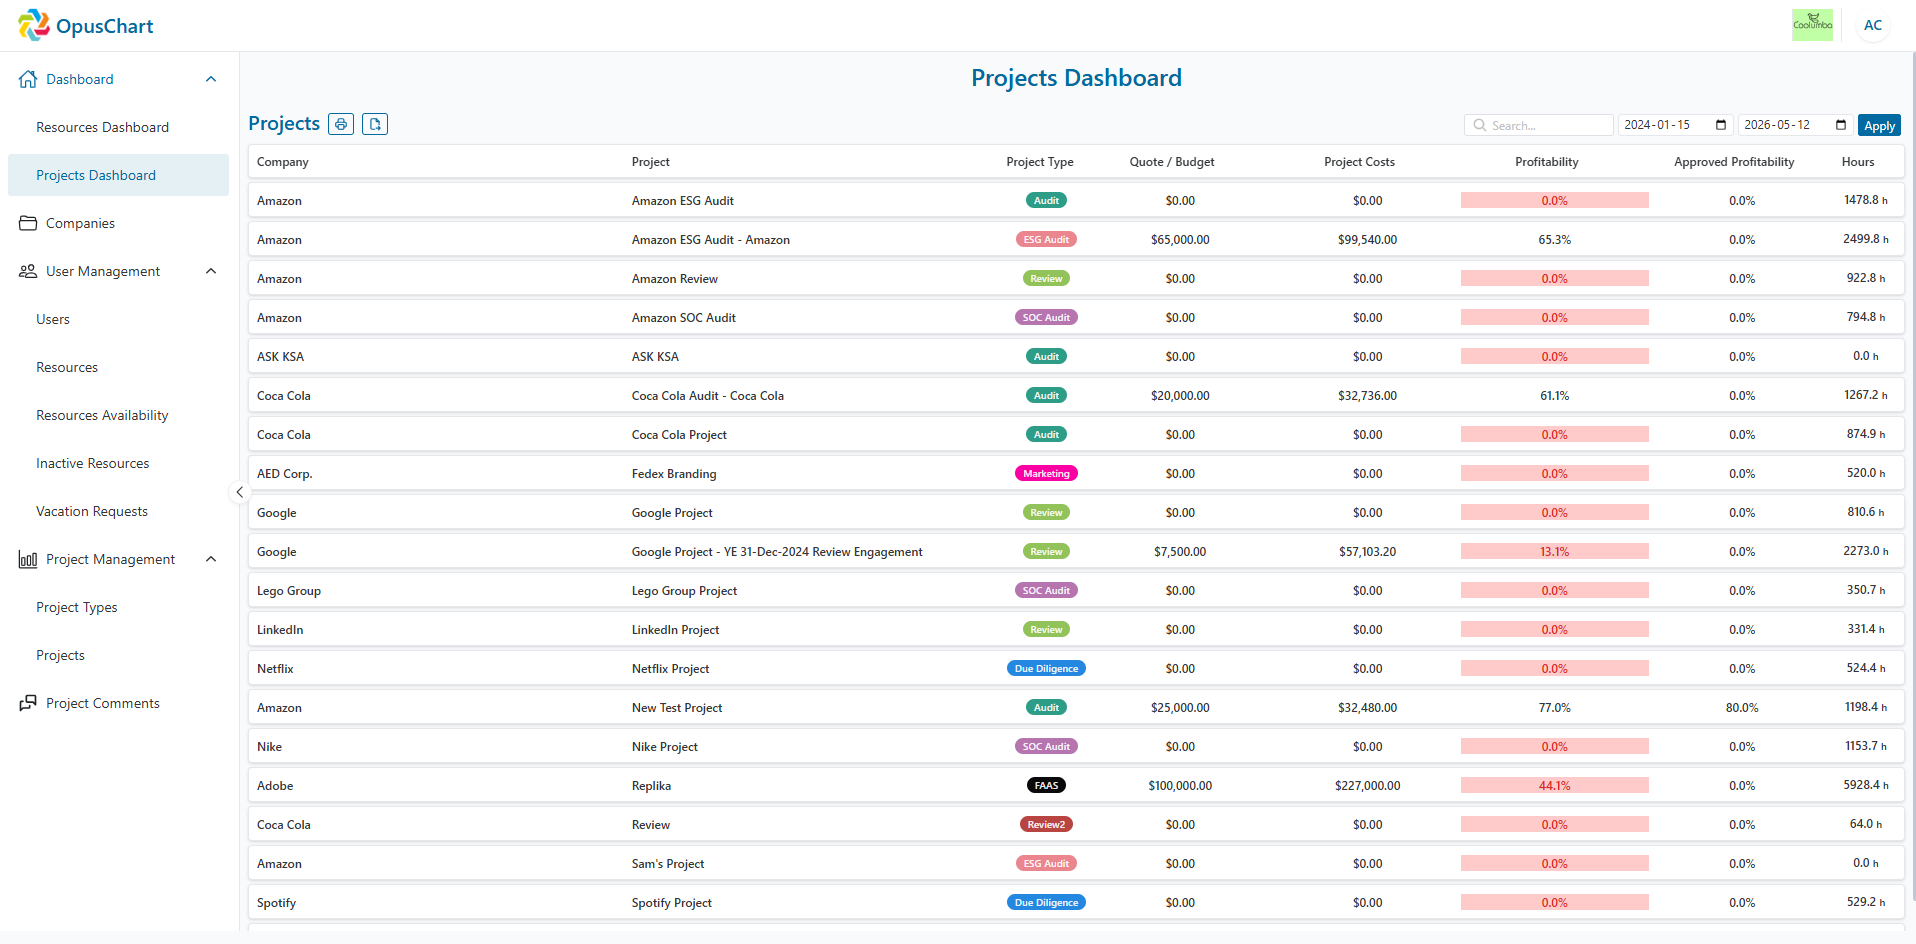This screenshot has width=1916, height=944.
Task: Click the OpusChart logo
Action: click(x=86, y=25)
